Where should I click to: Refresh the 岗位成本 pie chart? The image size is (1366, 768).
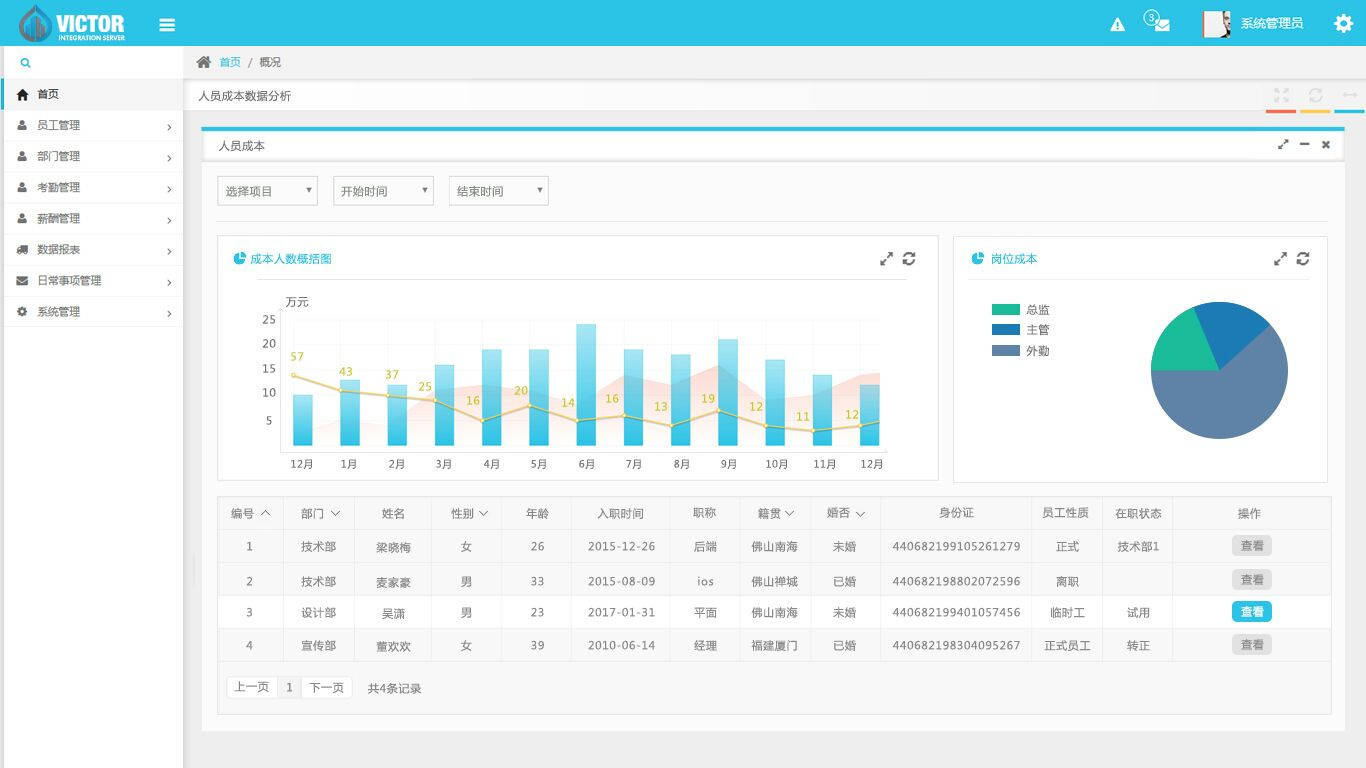(1303, 259)
